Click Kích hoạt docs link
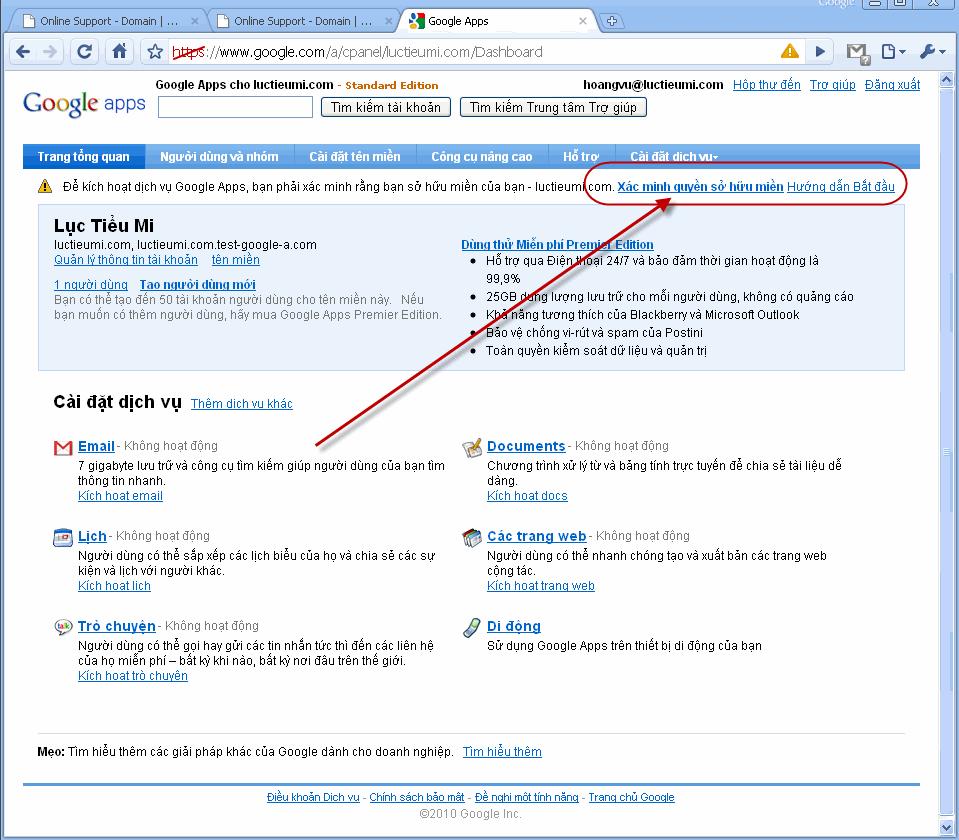The width and height of the screenshot is (959, 840). click(527, 496)
